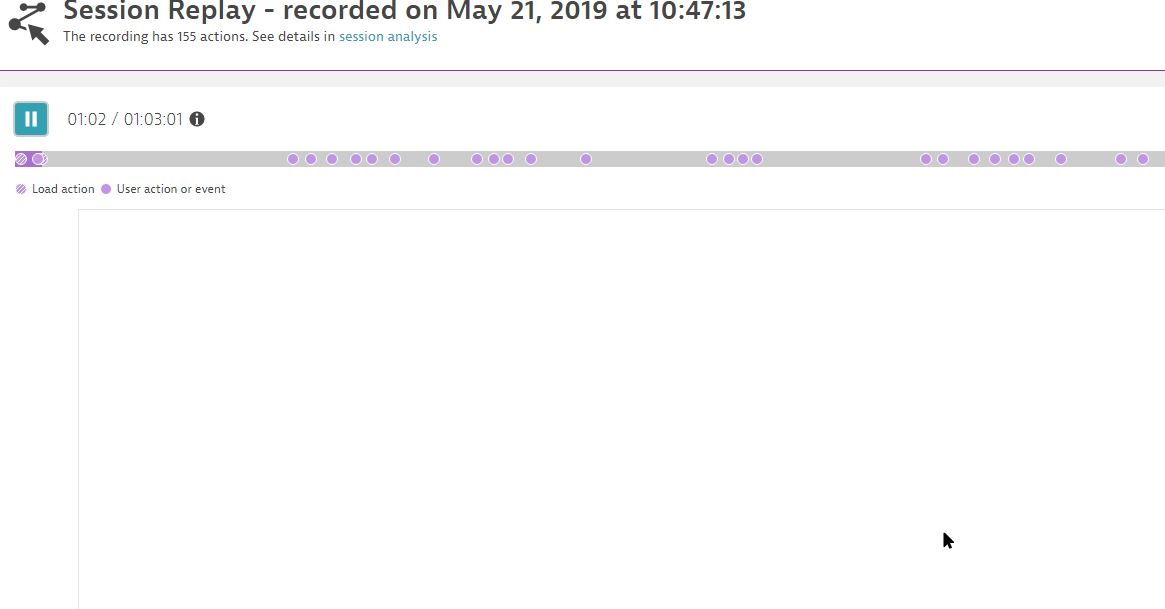Click the "User action or event" legend label
1165x609 pixels.
(171, 189)
